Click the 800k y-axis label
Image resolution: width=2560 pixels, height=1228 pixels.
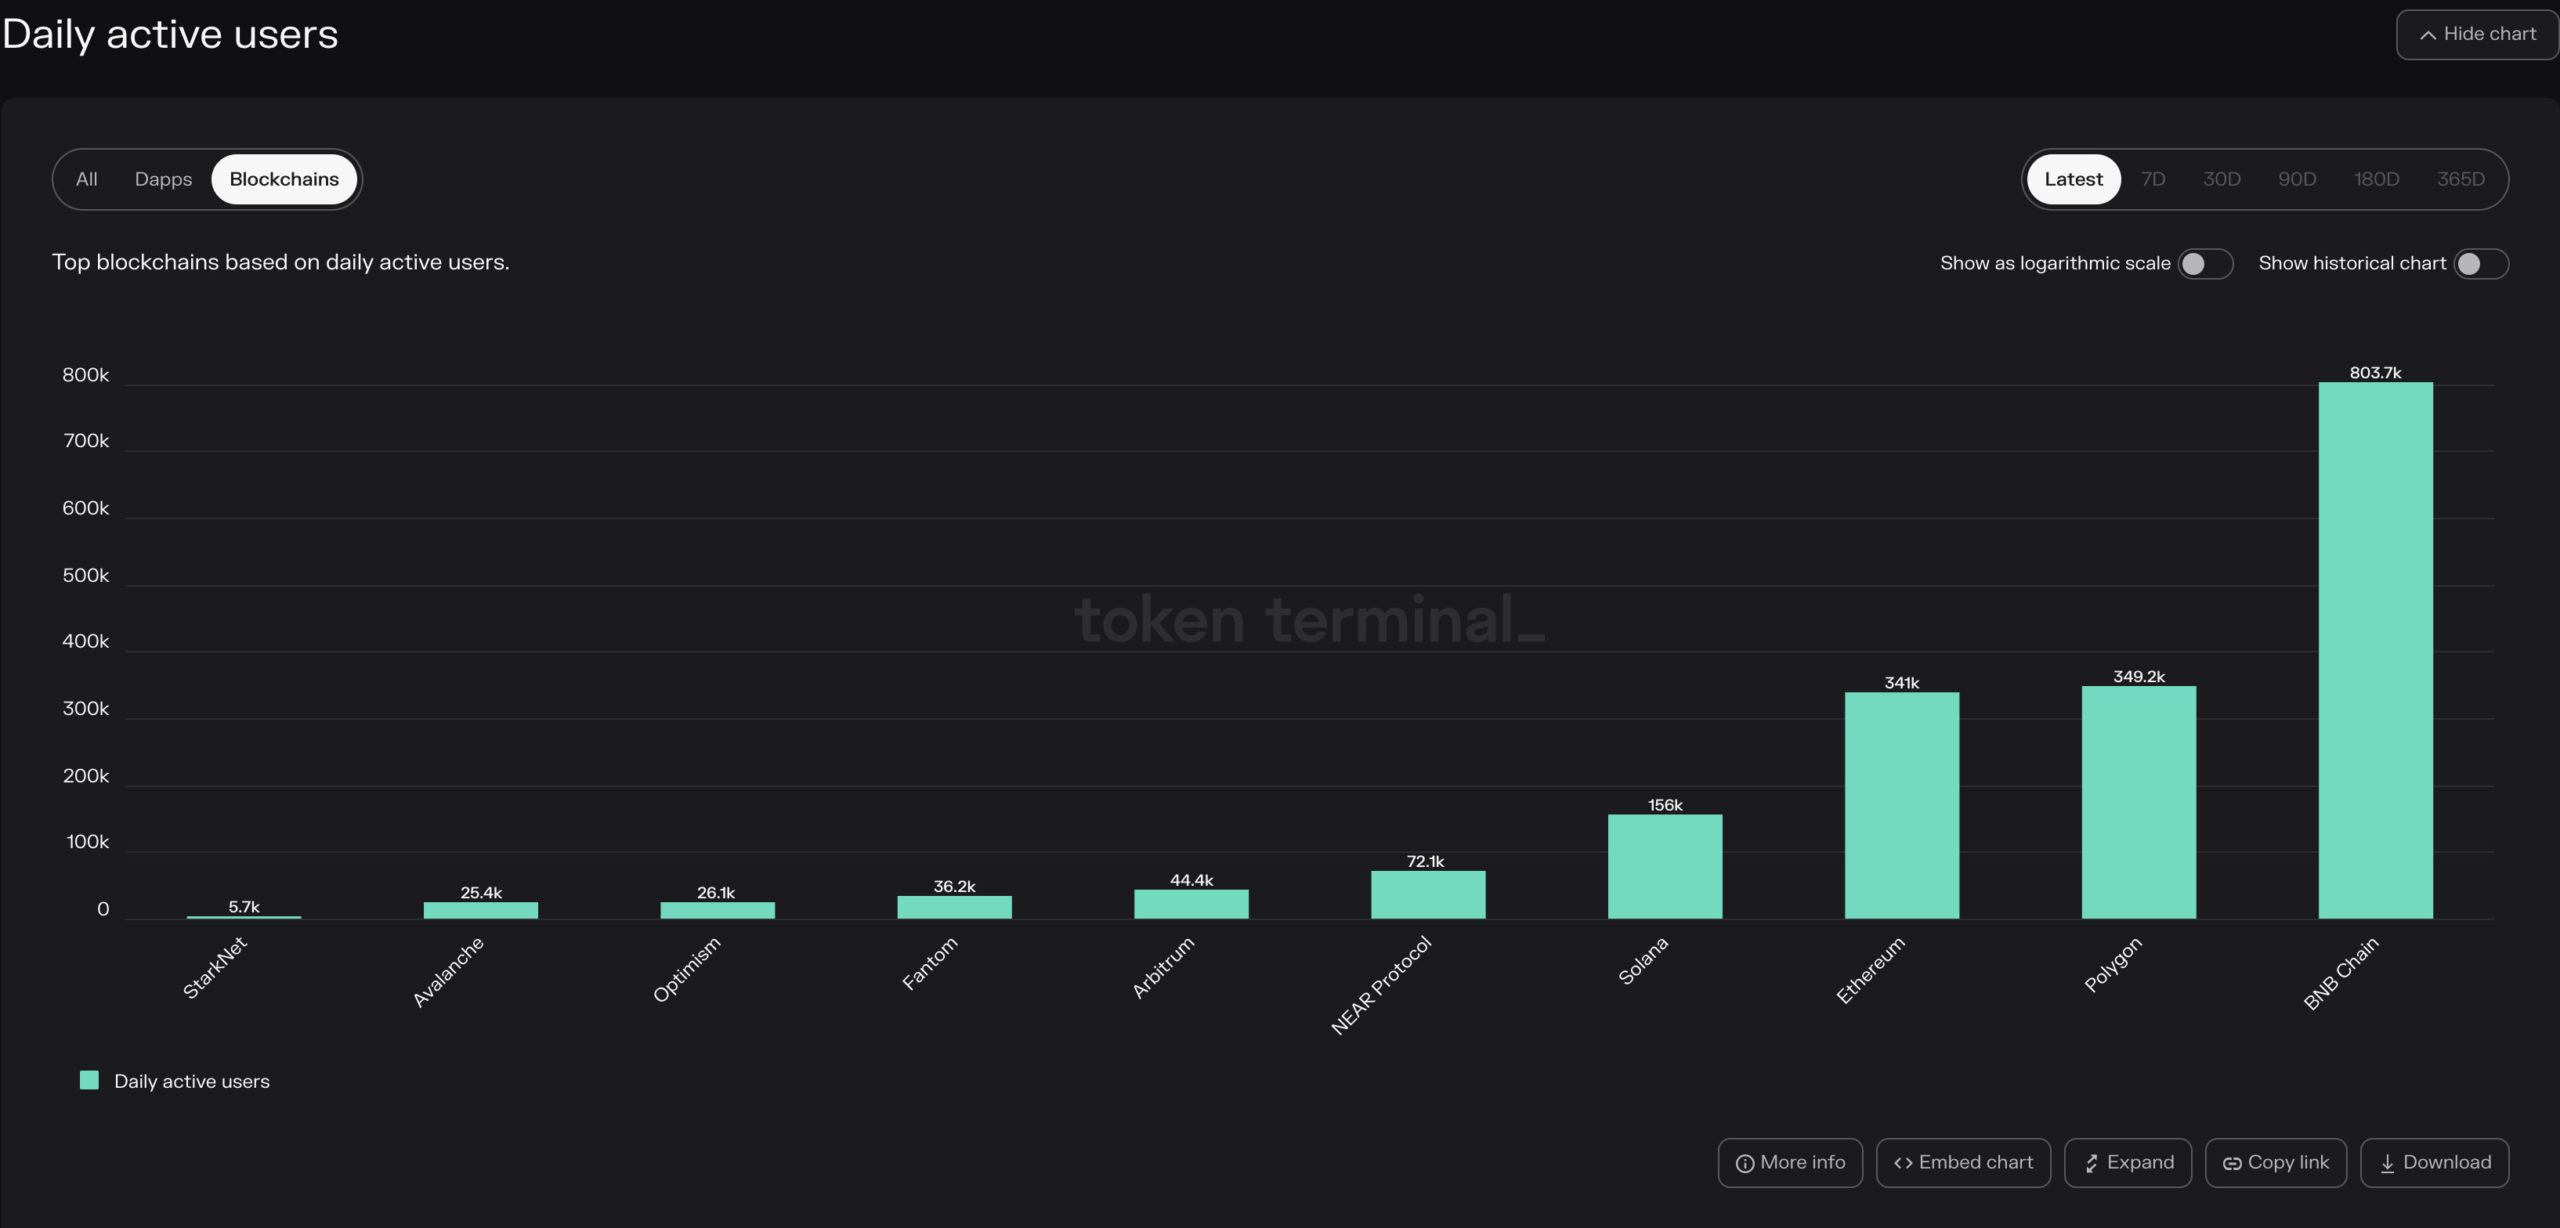coord(85,375)
